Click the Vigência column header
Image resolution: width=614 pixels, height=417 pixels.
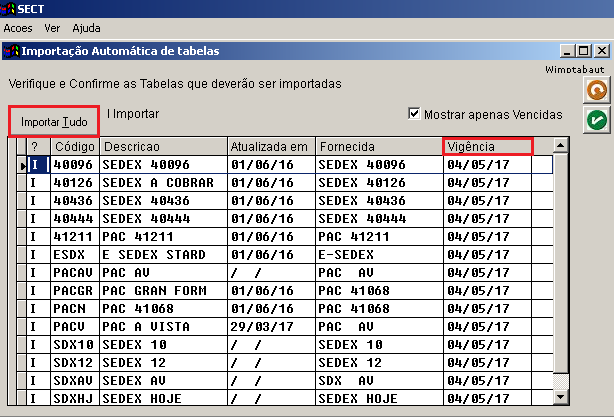click(488, 147)
